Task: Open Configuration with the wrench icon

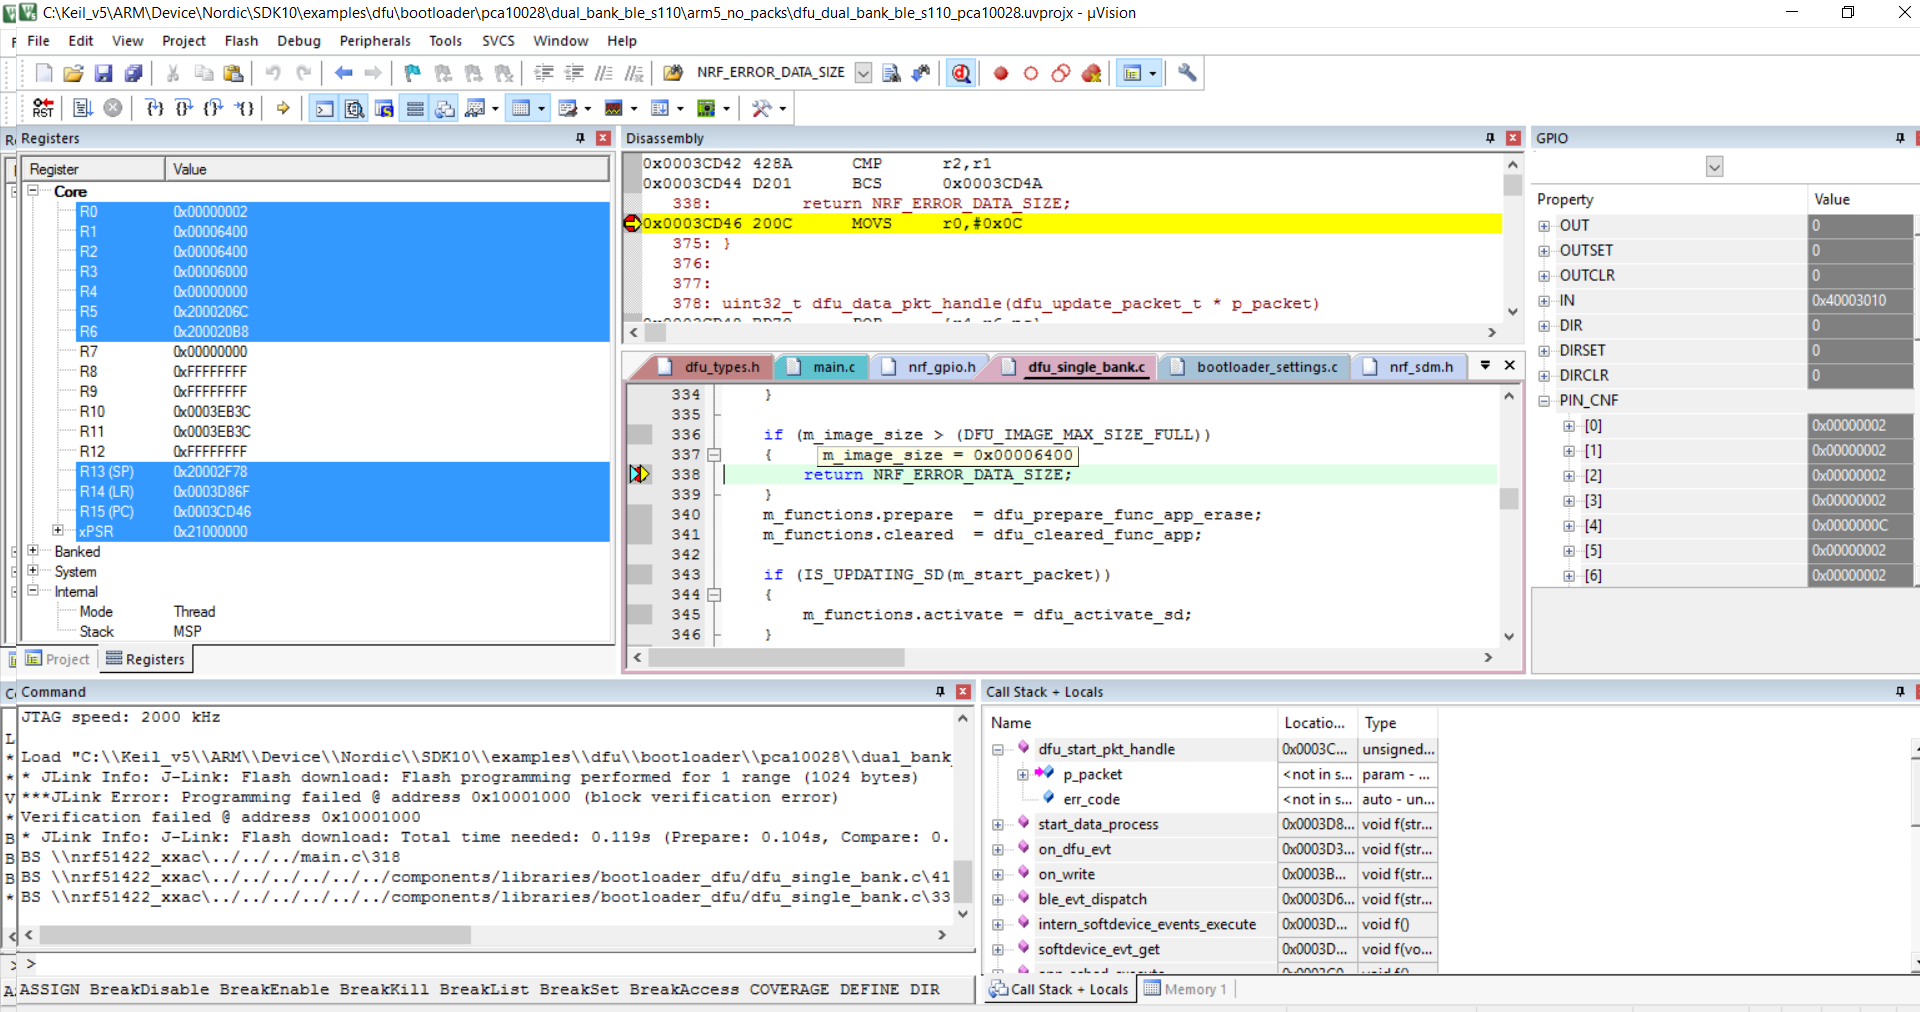Action: 1187,73
